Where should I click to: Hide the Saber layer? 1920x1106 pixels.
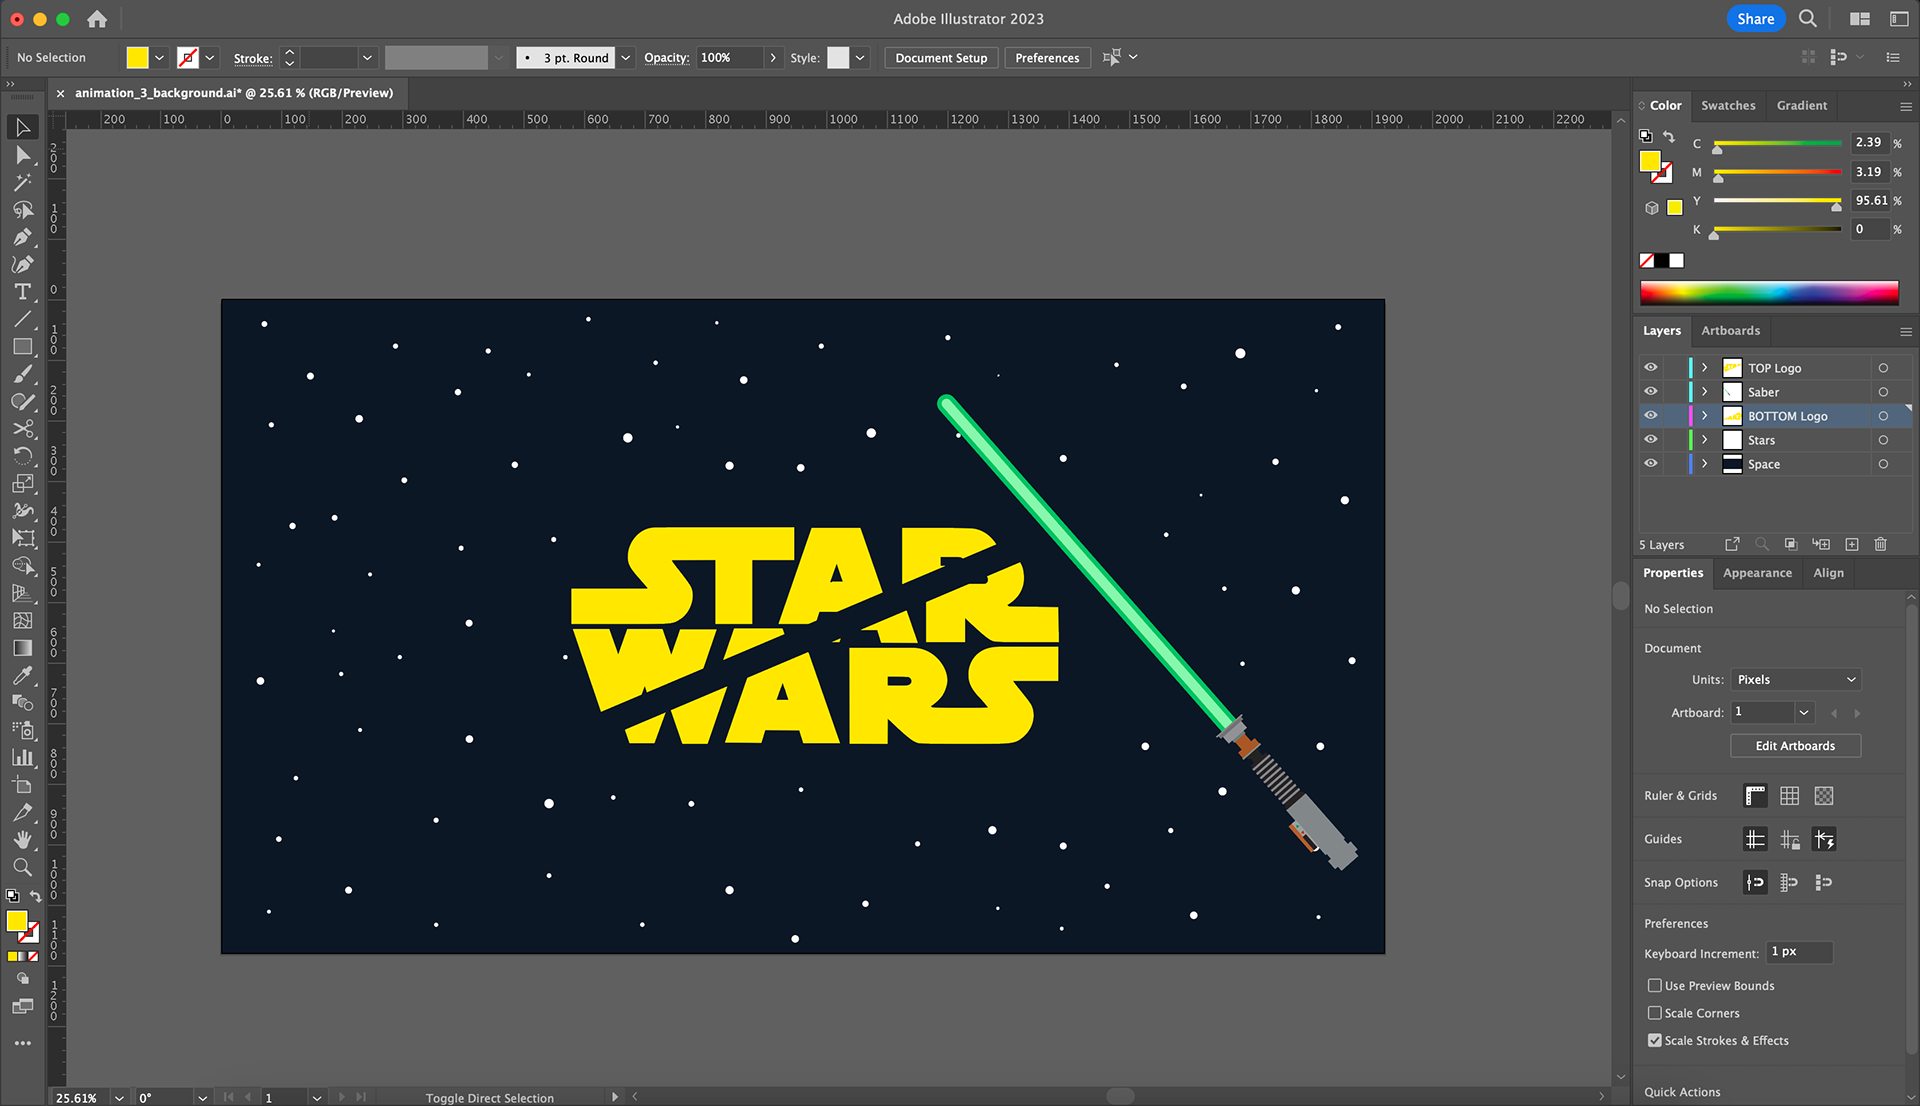[1651, 391]
